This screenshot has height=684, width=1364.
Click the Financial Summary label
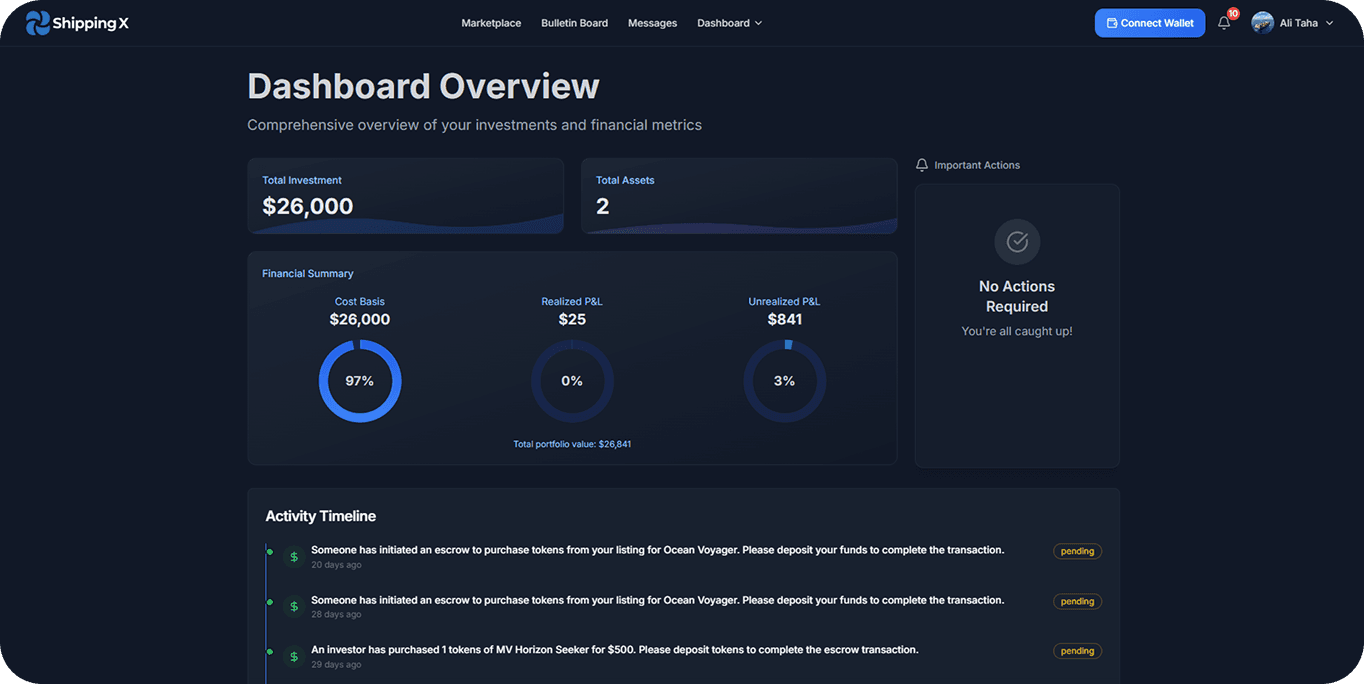[x=308, y=274]
